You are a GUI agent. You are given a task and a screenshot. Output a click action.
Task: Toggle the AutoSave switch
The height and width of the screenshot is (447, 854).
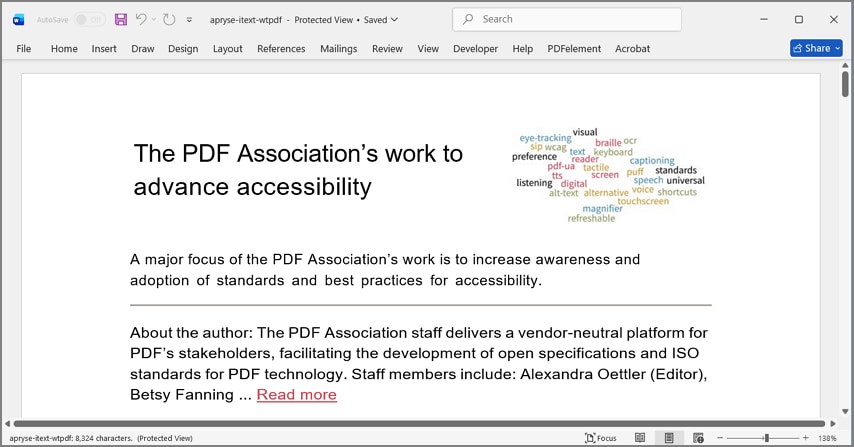pos(89,20)
